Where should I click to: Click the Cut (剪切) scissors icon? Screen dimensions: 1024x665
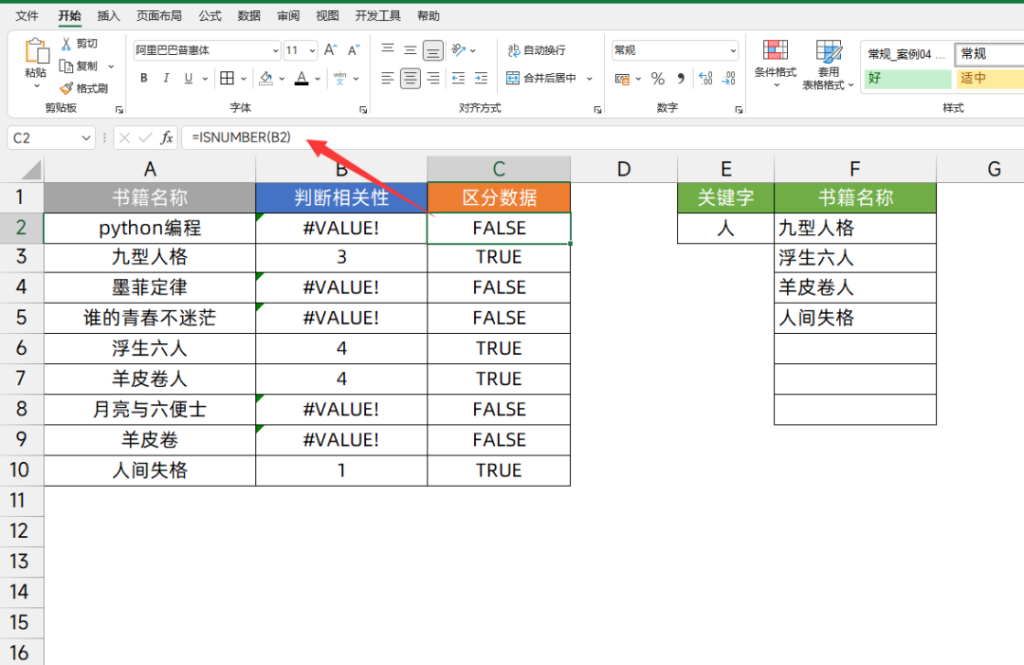66,44
